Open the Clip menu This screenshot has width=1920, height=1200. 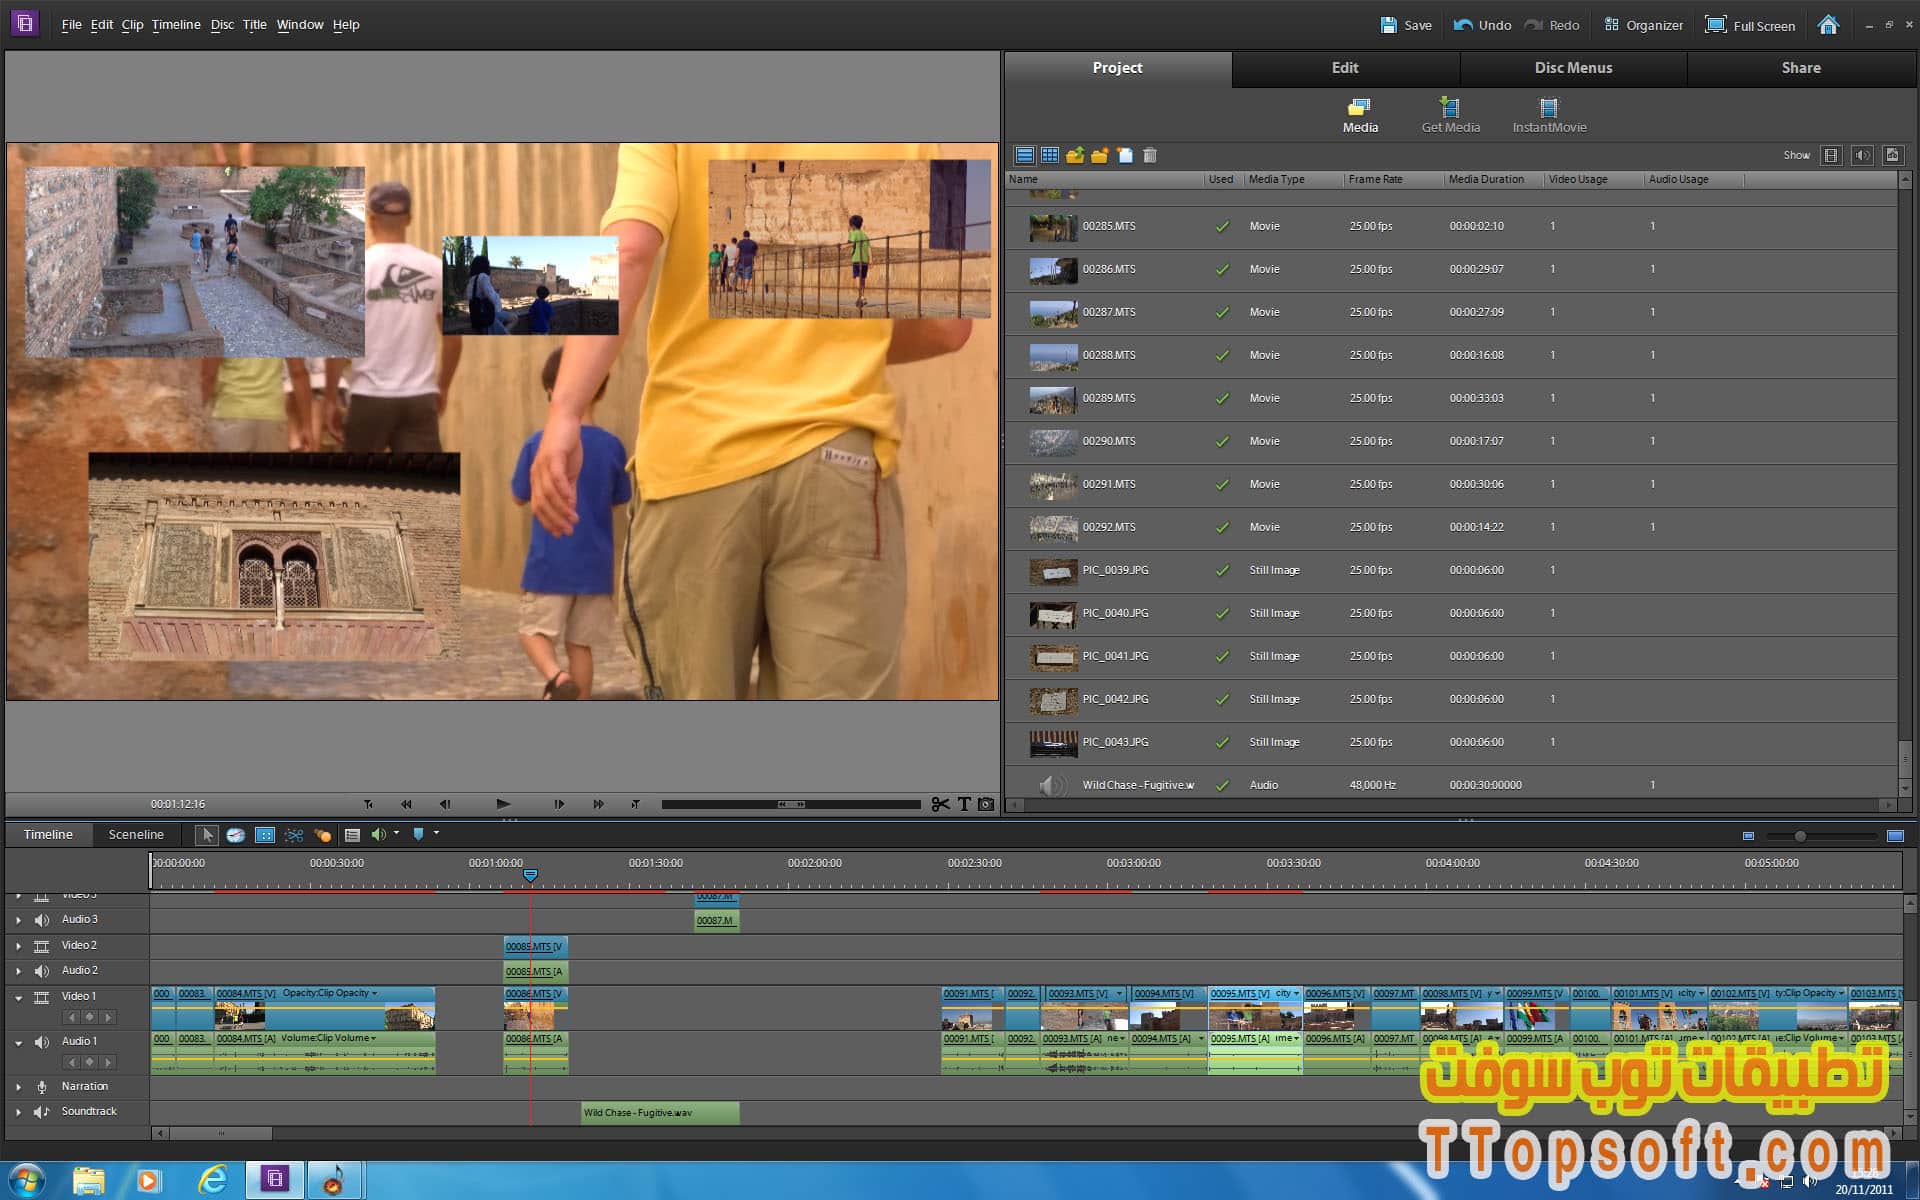coord(132,25)
